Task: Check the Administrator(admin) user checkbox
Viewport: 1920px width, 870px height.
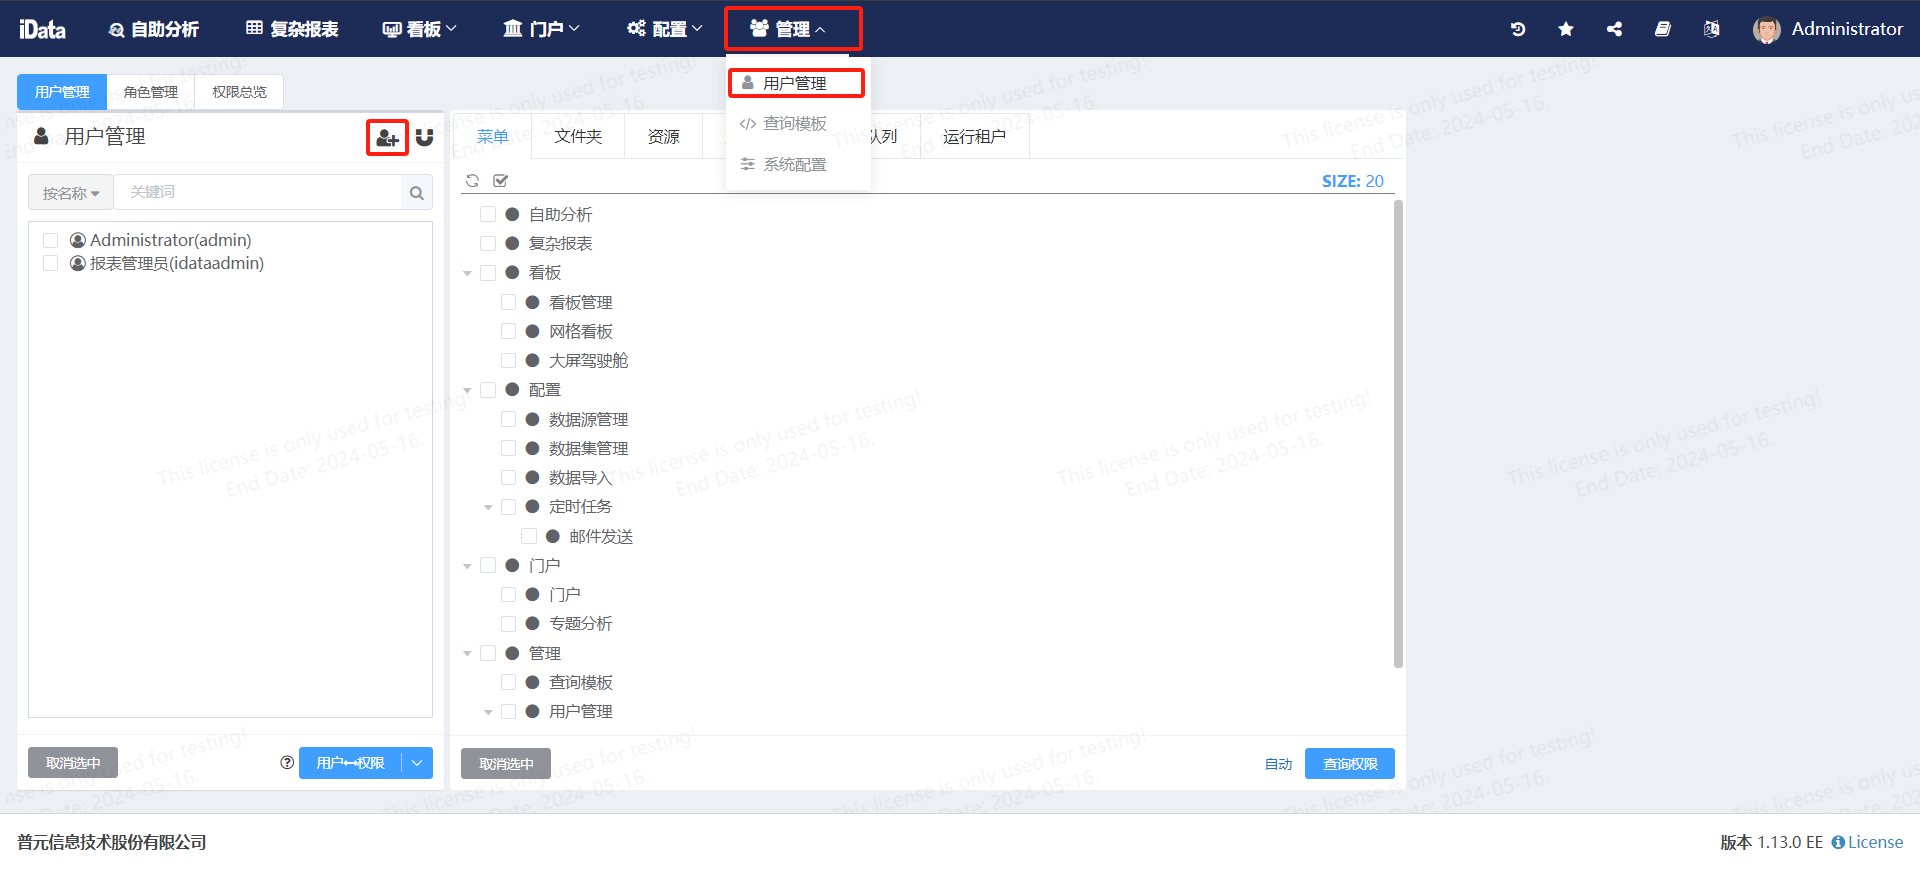Action: [51, 240]
